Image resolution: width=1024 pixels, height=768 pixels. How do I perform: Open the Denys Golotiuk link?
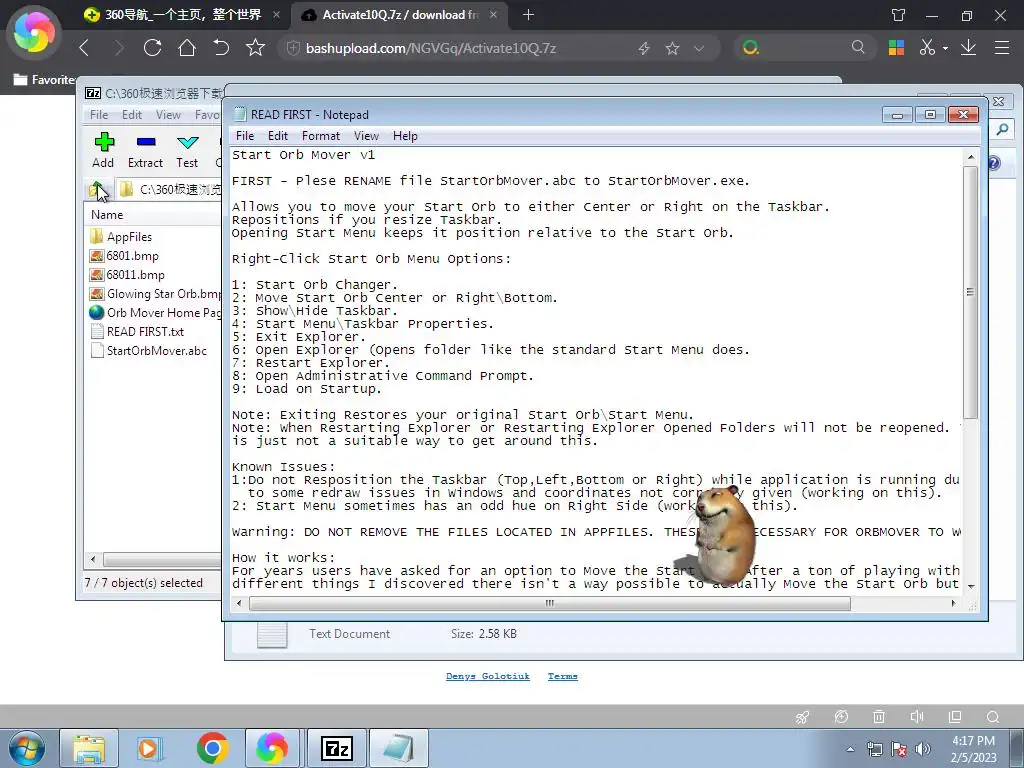[488, 676]
